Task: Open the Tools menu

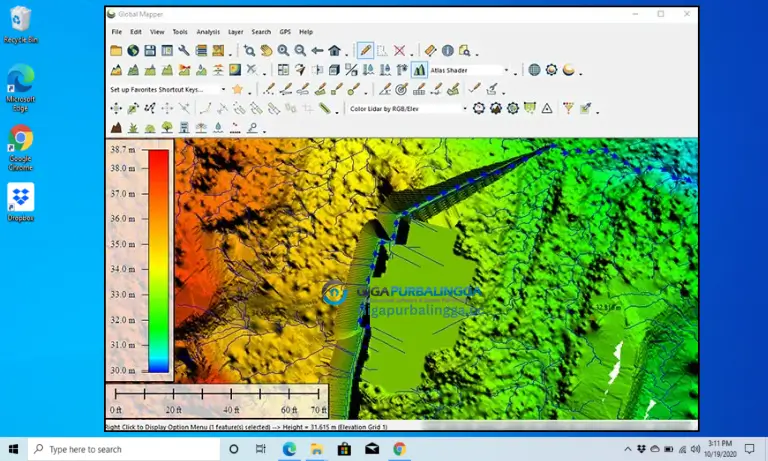Action: [x=180, y=32]
